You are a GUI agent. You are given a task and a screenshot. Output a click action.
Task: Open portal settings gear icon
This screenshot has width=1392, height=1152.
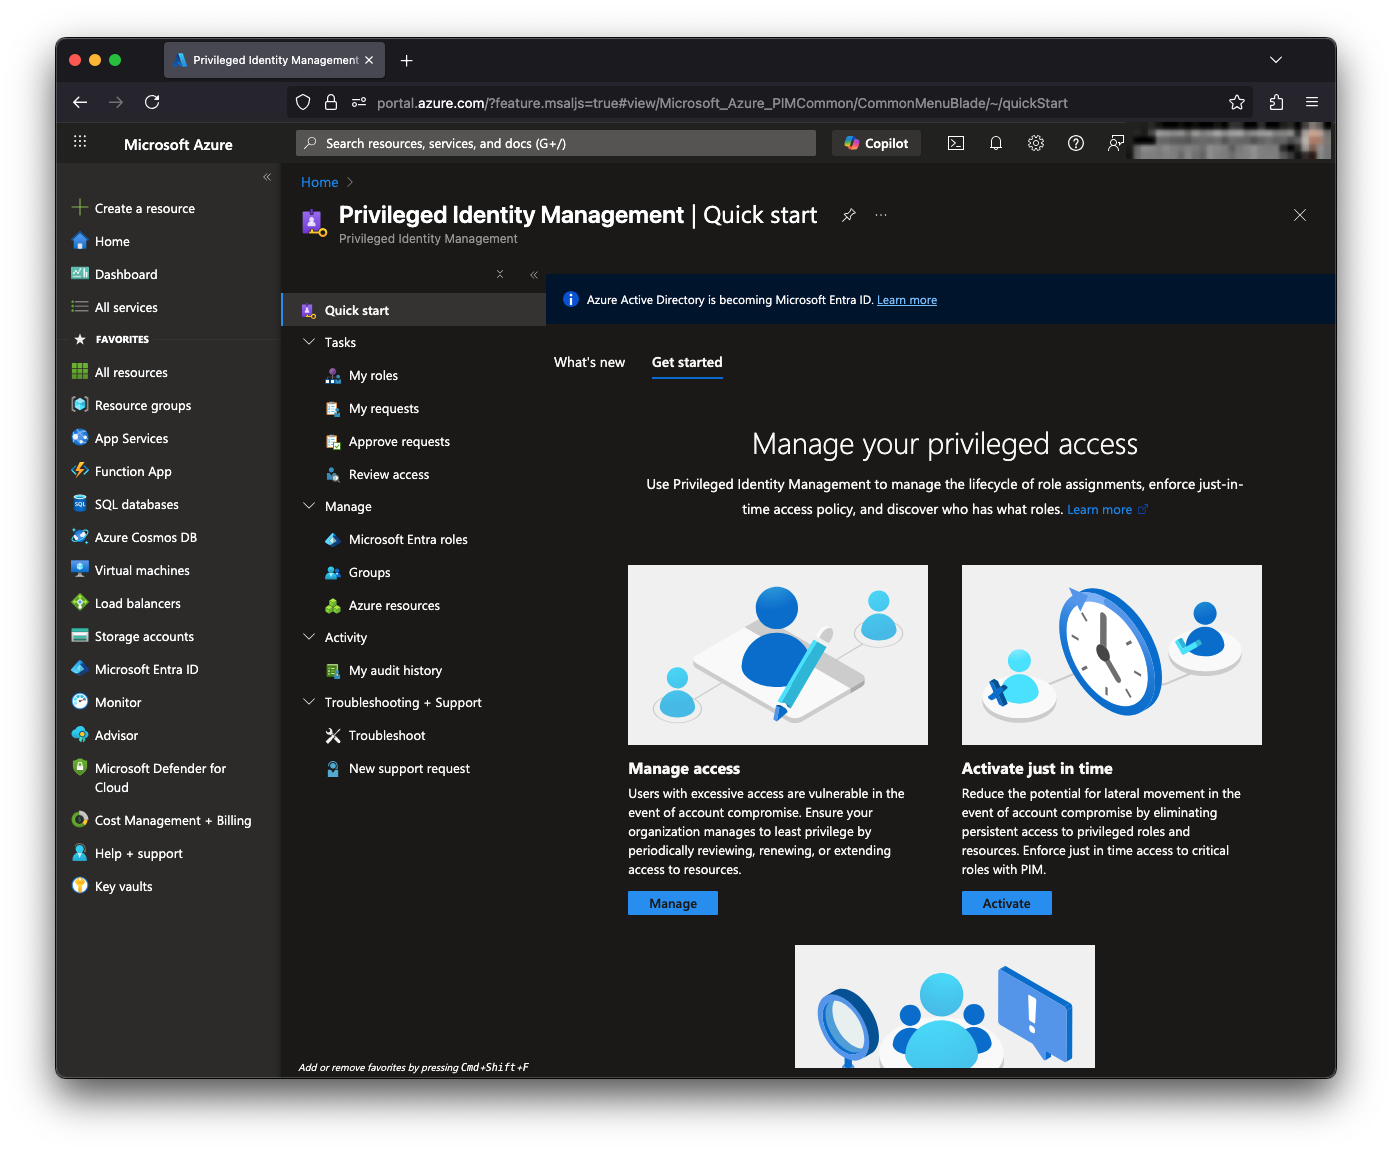(1036, 143)
